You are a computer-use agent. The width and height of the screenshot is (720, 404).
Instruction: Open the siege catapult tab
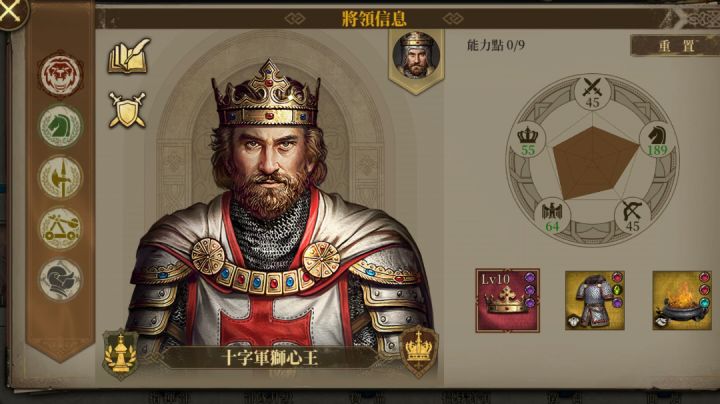tap(61, 228)
